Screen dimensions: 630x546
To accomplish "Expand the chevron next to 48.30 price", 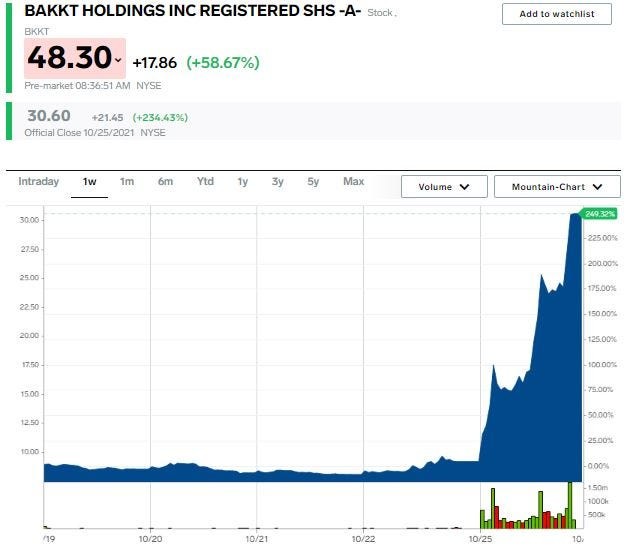I will coord(118,61).
